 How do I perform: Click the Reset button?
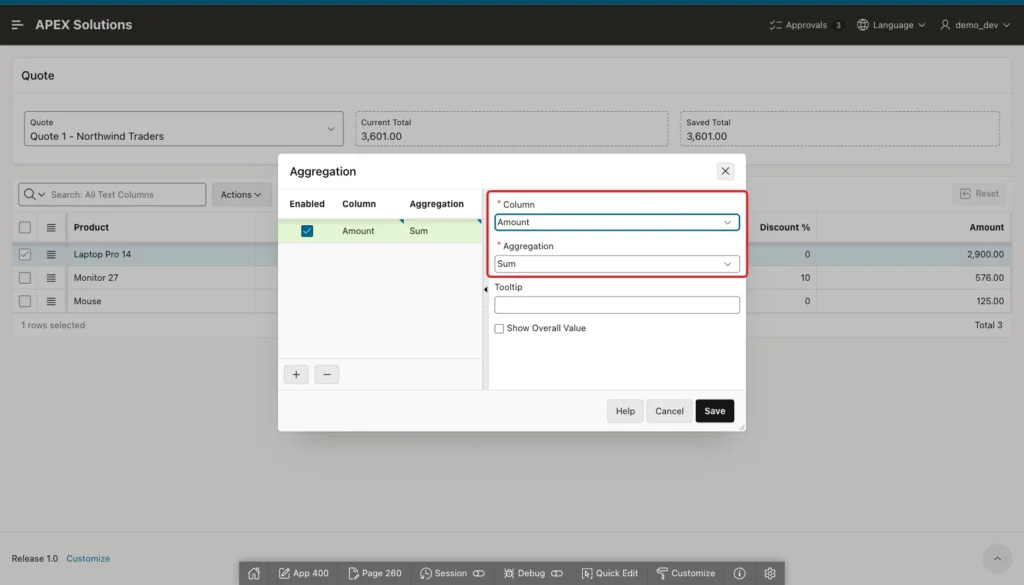click(979, 193)
